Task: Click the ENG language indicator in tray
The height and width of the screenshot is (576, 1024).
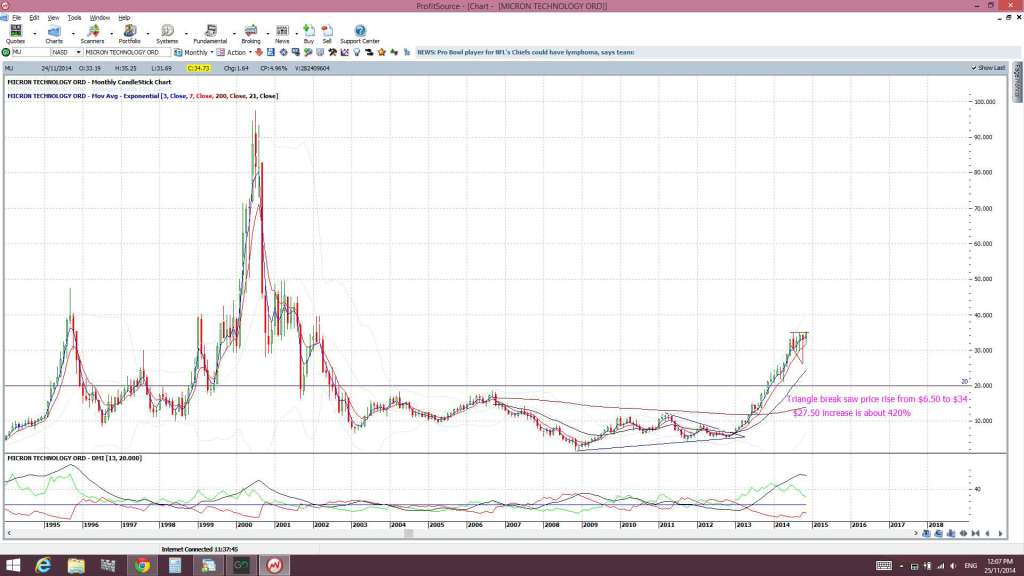Action: [970, 566]
